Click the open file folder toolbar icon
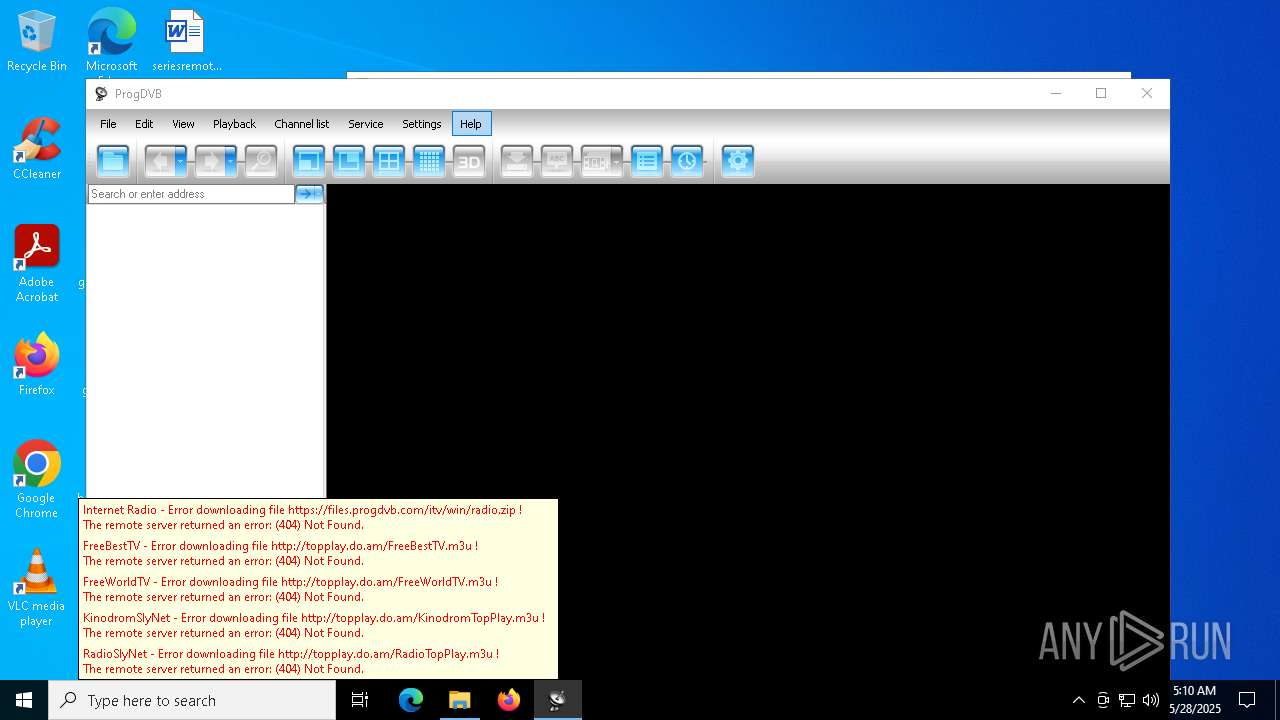Image resolution: width=1280 pixels, height=720 pixels. click(x=113, y=161)
